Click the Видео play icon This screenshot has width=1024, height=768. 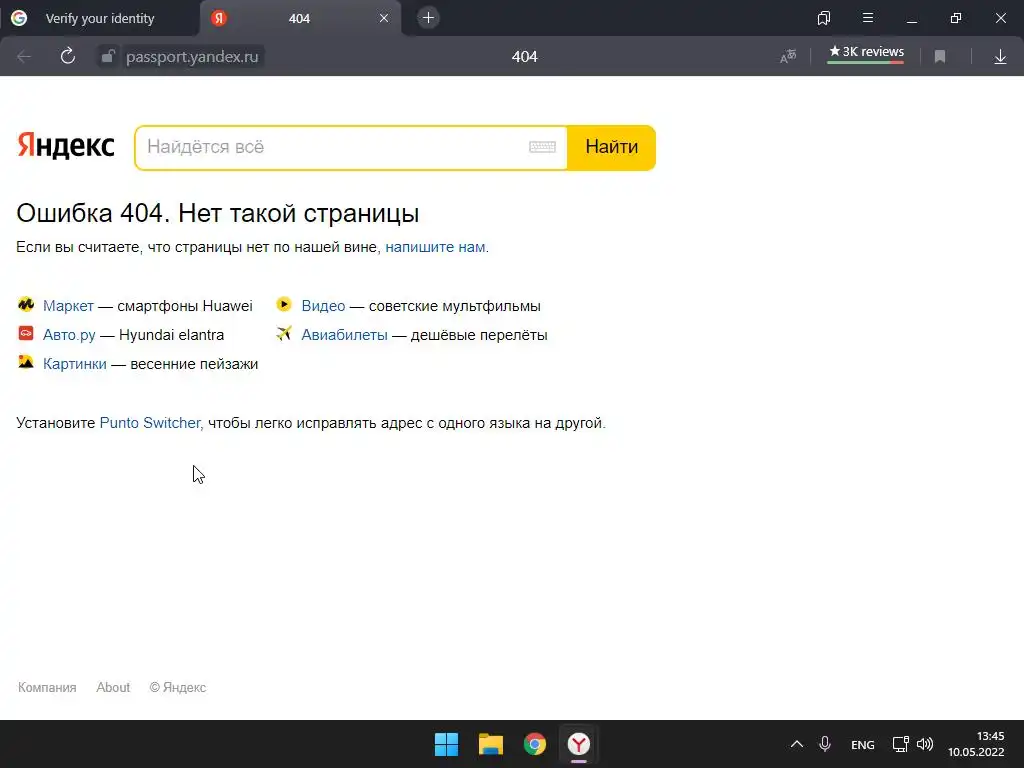[x=283, y=304]
